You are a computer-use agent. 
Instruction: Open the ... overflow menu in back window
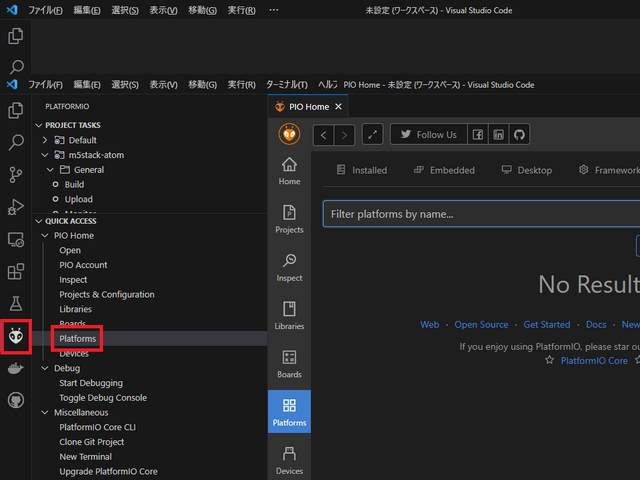click(274, 10)
